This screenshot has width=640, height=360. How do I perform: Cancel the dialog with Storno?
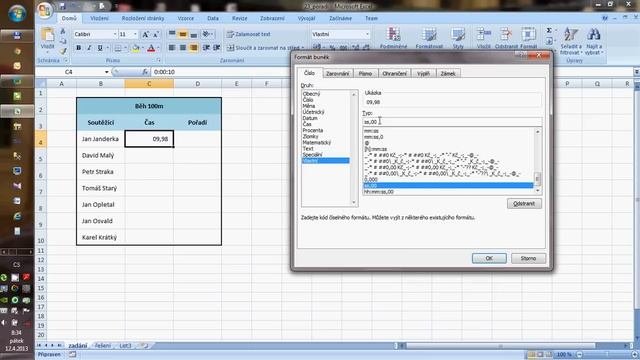coord(528,258)
